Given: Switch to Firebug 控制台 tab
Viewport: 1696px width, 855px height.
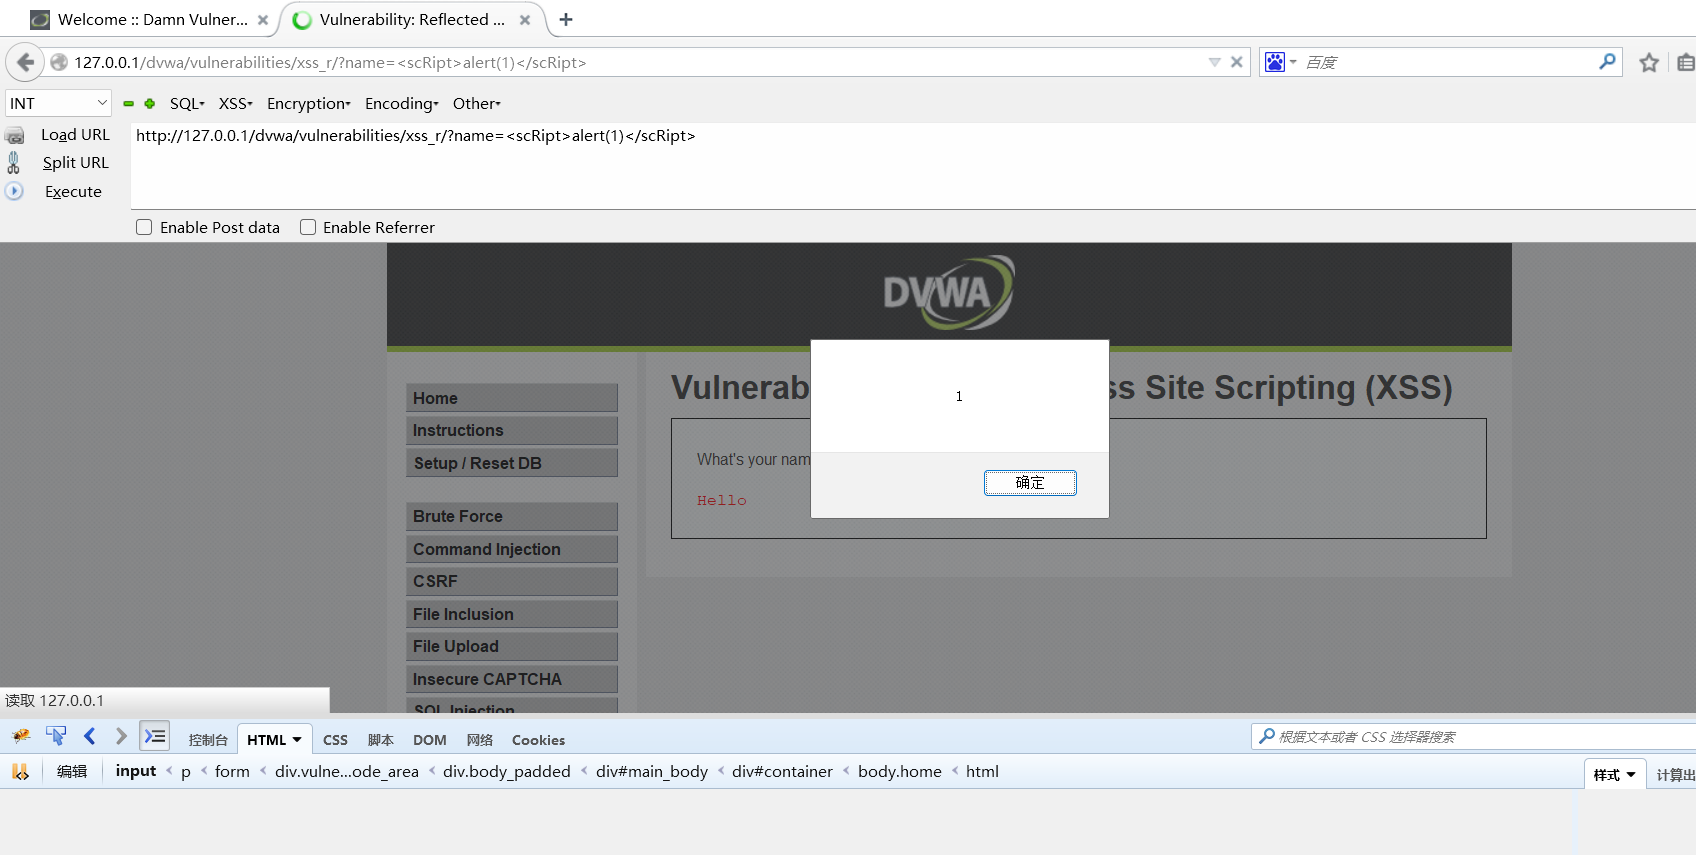Looking at the screenshot, I should click(208, 740).
